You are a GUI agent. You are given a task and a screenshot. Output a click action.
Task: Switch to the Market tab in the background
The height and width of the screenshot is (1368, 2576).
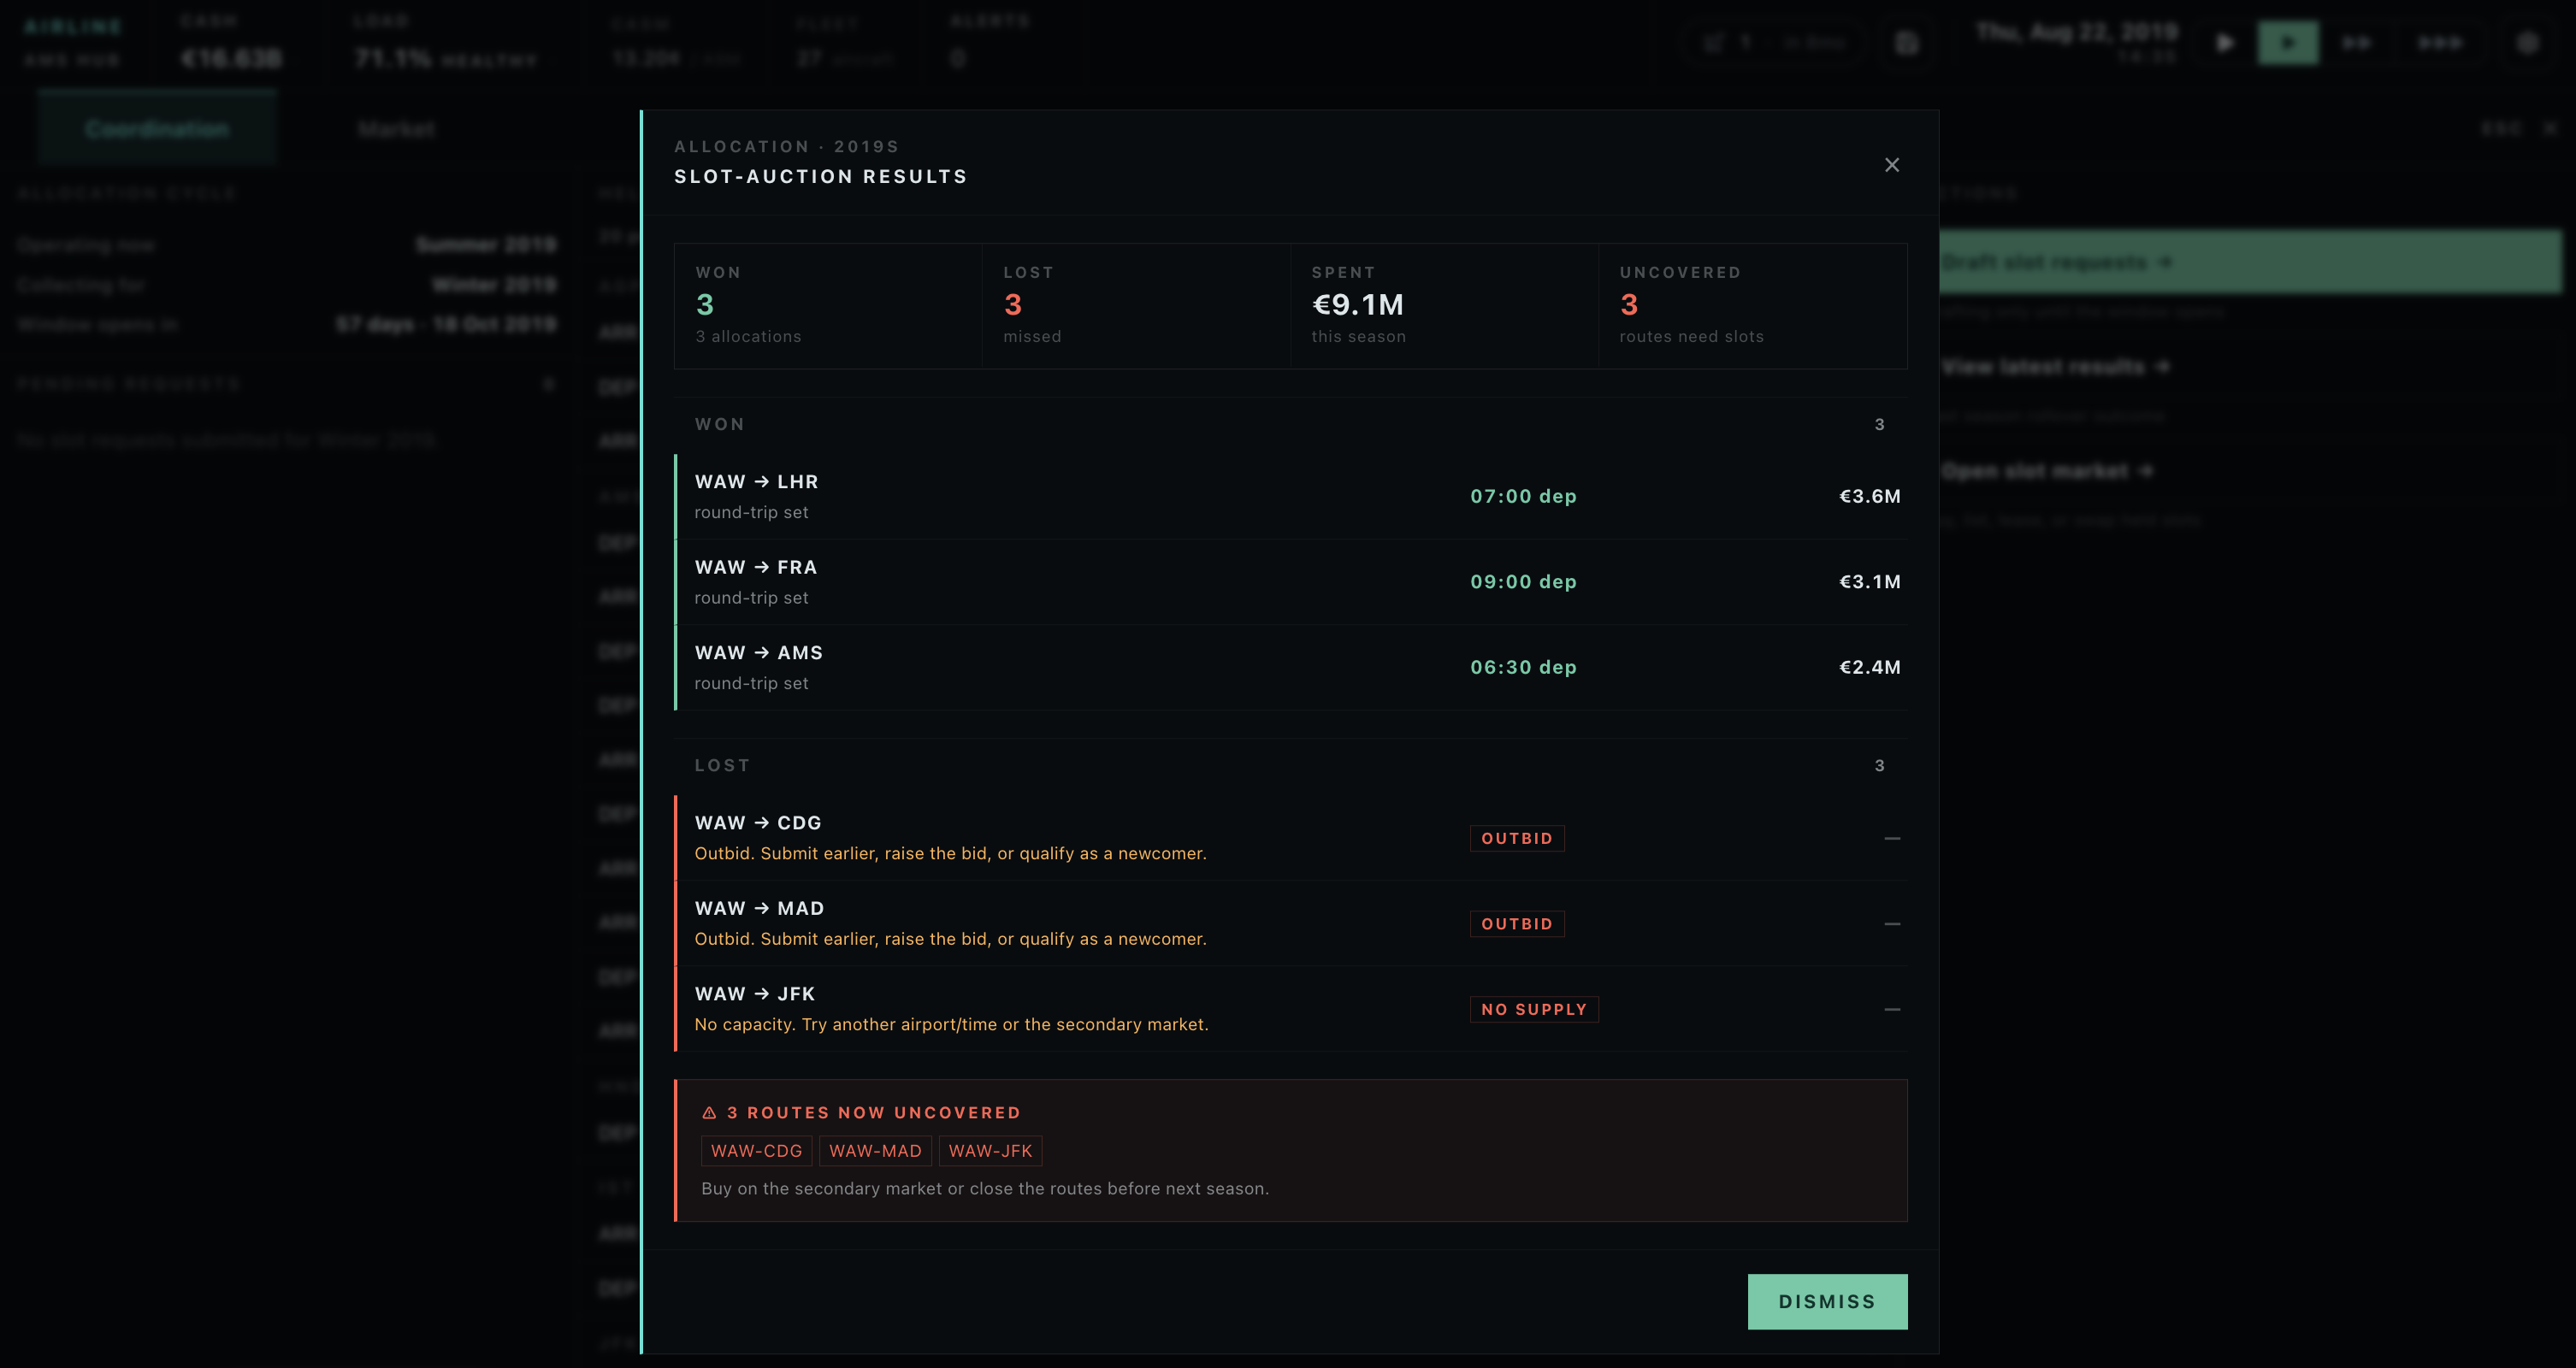click(x=396, y=129)
